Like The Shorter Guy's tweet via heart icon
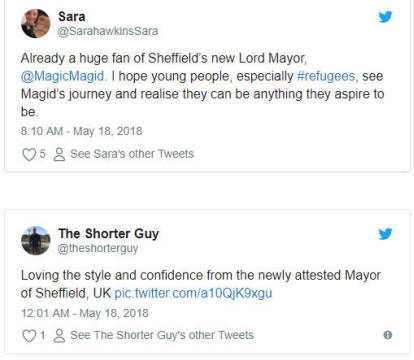This screenshot has height=360, width=414. coord(29,336)
